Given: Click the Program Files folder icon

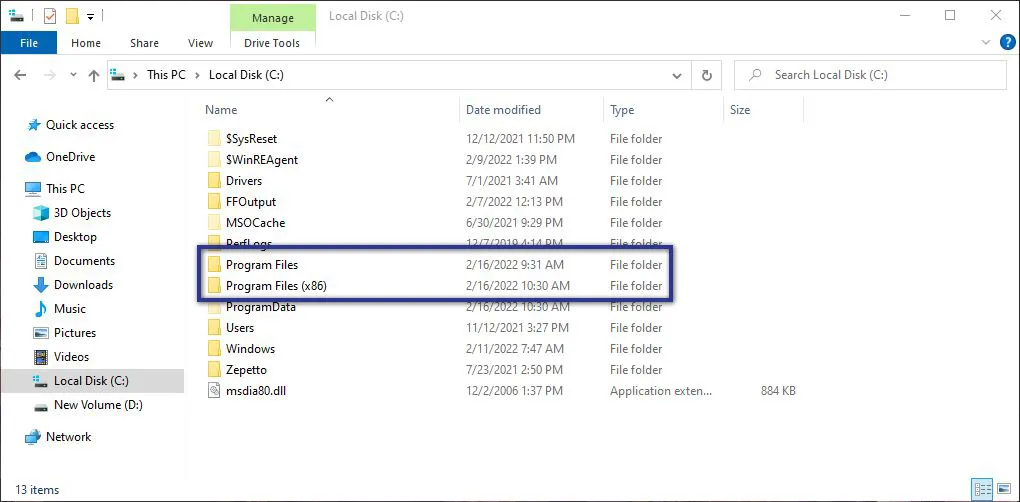Looking at the screenshot, I should coord(215,265).
